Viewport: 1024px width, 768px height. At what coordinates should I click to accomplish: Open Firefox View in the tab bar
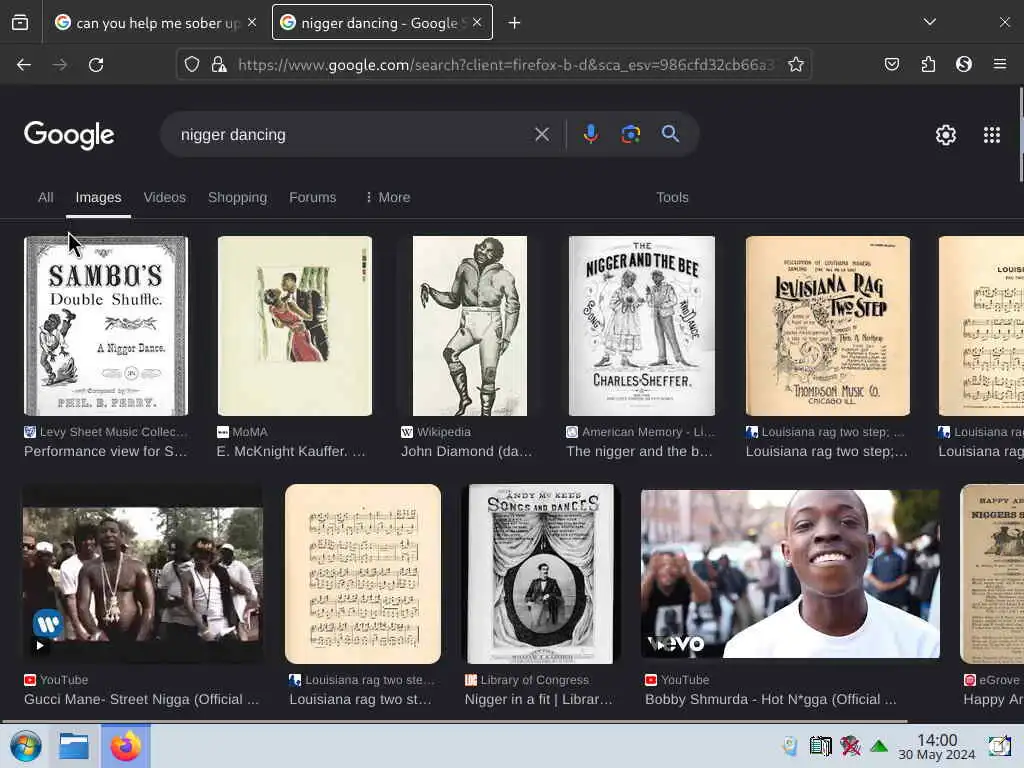tap(20, 23)
